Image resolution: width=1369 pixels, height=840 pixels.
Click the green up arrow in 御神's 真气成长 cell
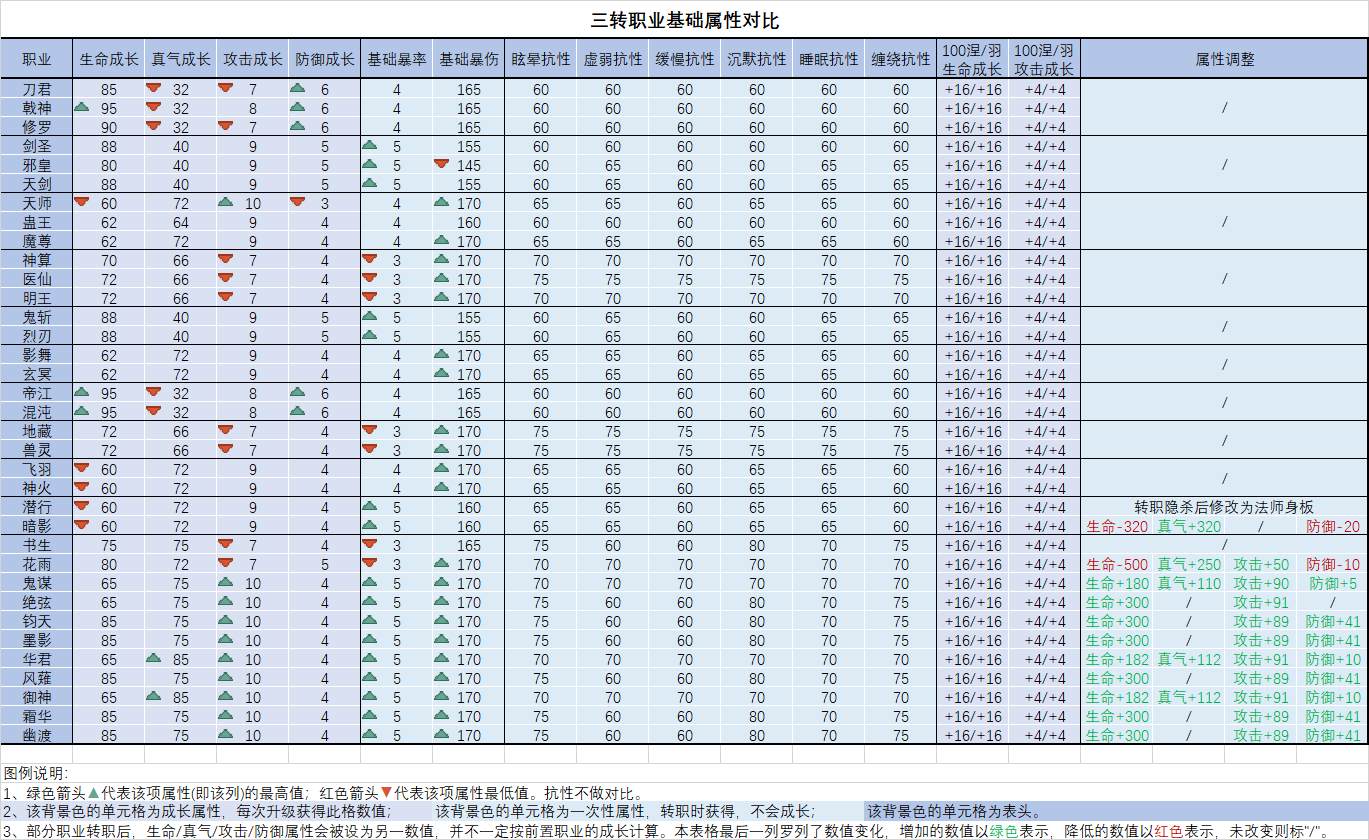(153, 696)
